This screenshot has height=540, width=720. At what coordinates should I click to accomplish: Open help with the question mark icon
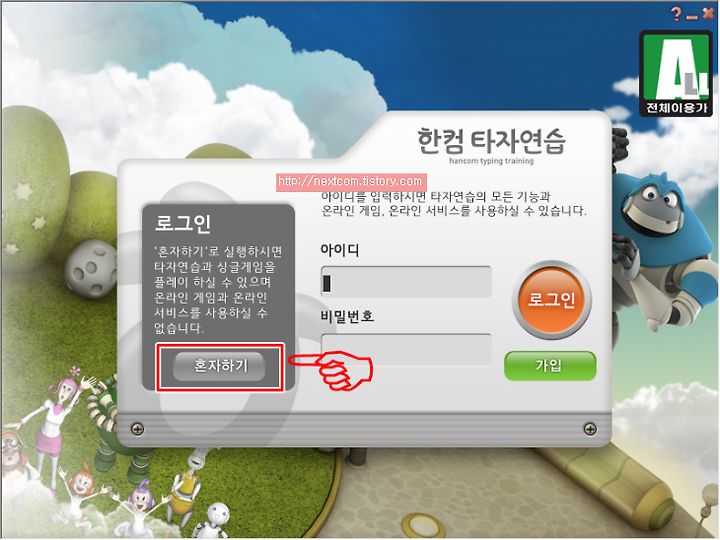click(x=676, y=14)
